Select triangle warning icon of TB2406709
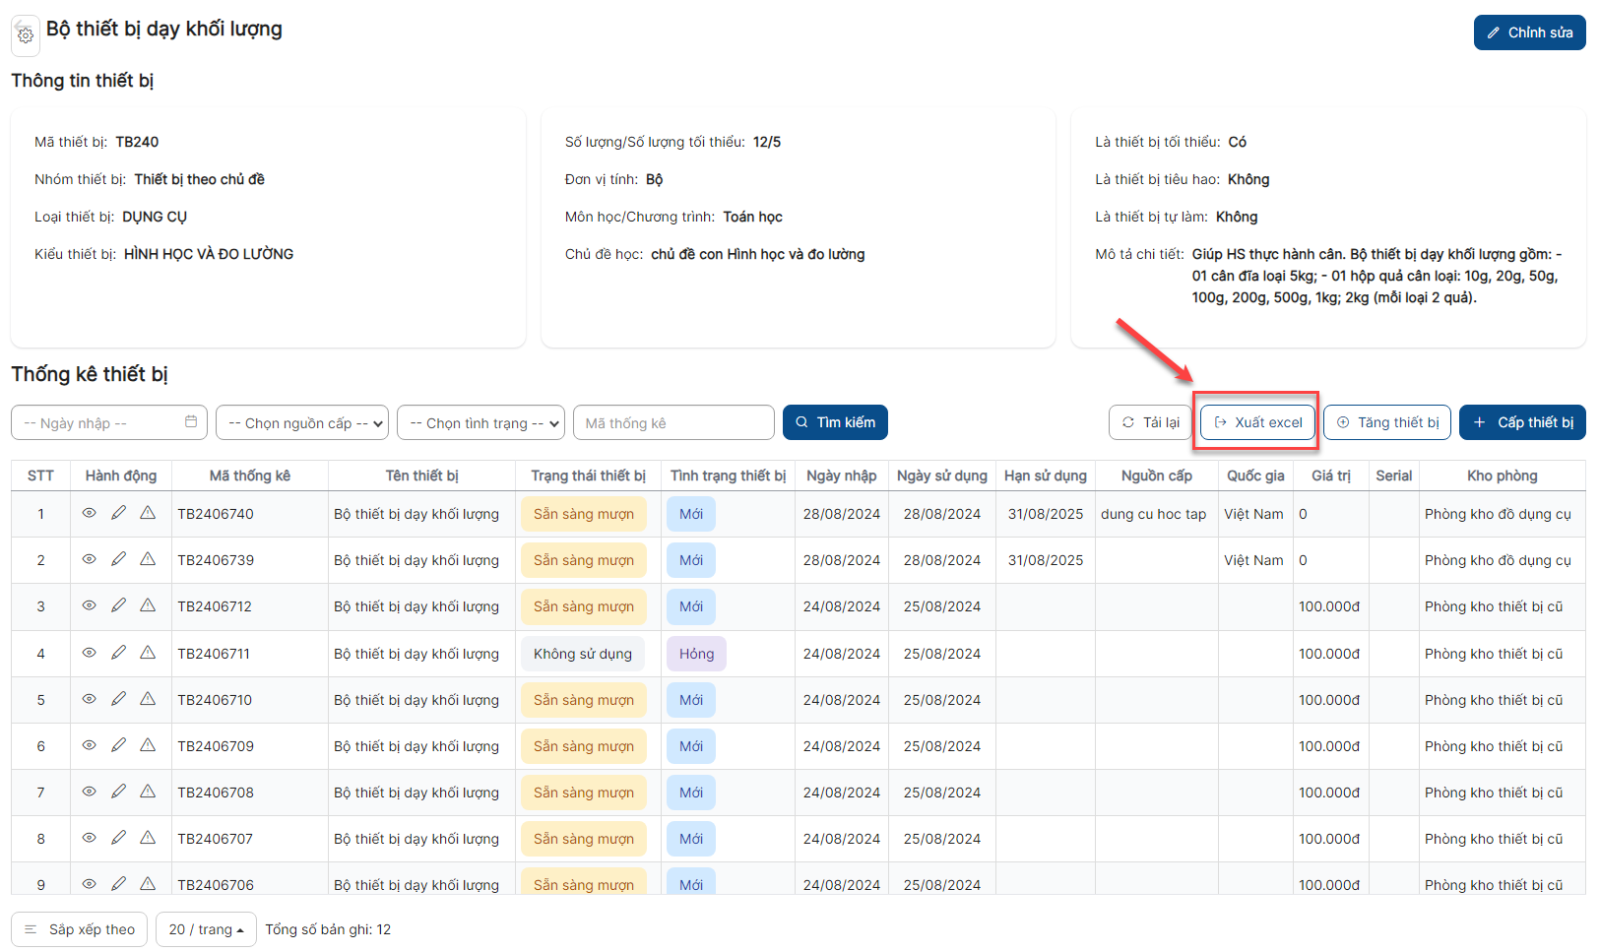This screenshot has width=1600, height=952. pos(148,745)
